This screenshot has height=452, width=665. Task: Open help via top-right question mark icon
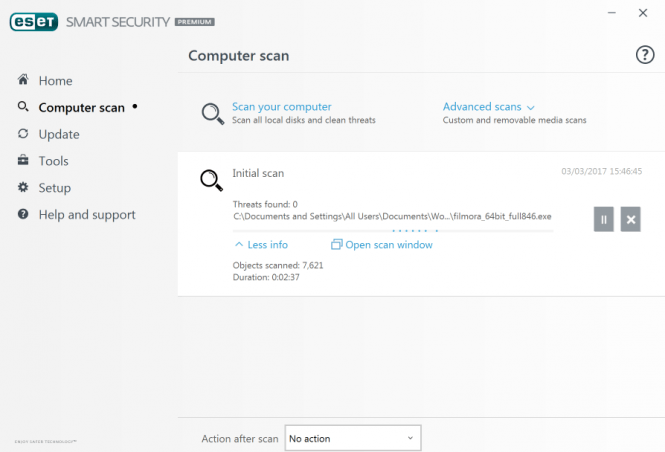coord(645,55)
